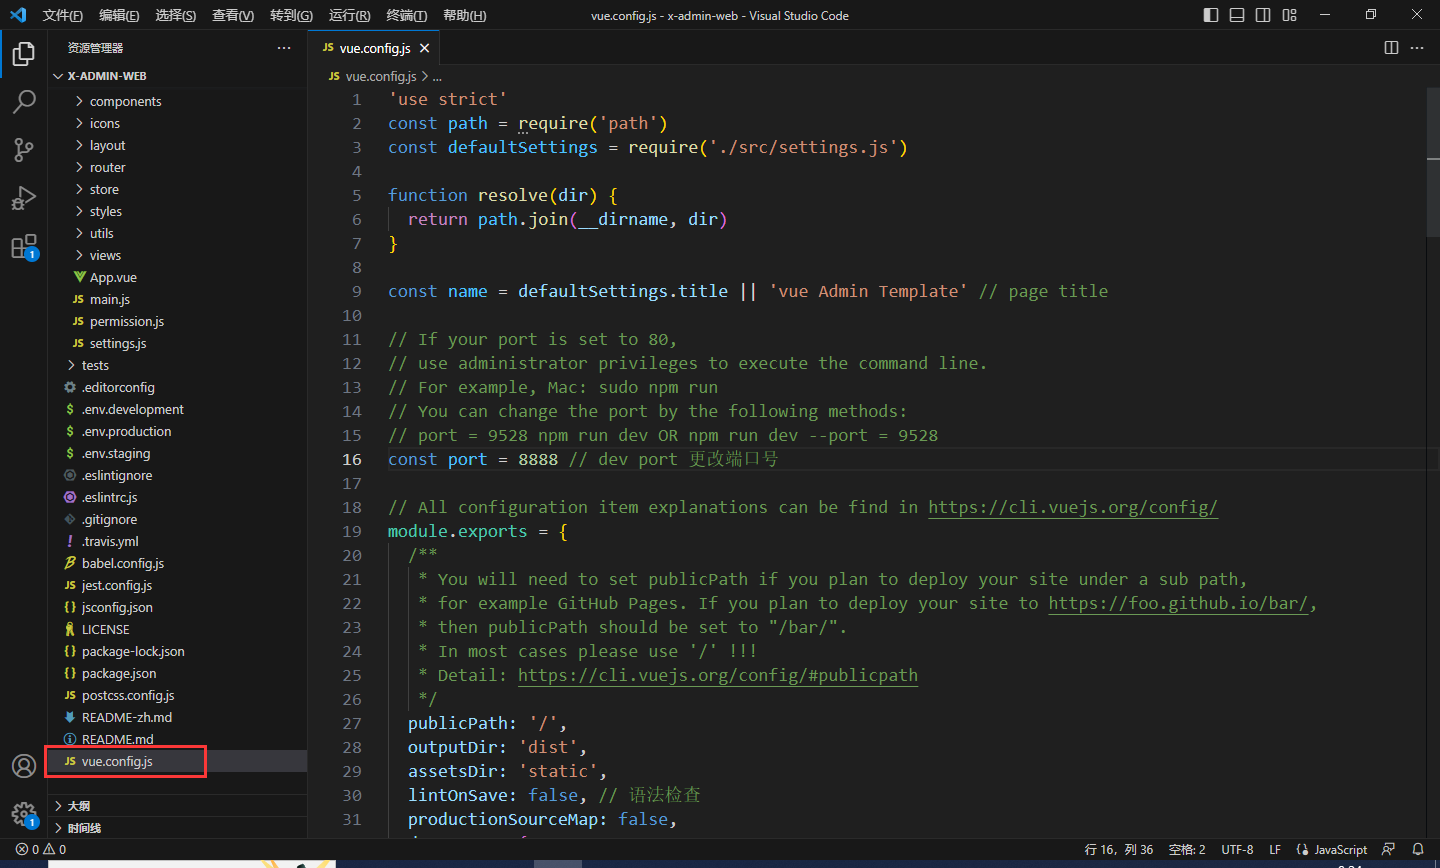Open the 终端(T) menu
The image size is (1440, 868).
pyautogui.click(x=407, y=15)
